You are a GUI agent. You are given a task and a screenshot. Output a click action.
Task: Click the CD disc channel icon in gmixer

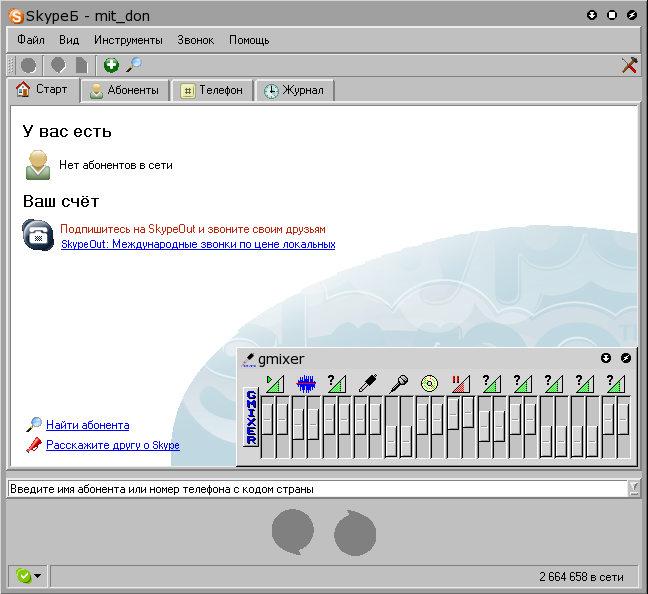(x=429, y=383)
